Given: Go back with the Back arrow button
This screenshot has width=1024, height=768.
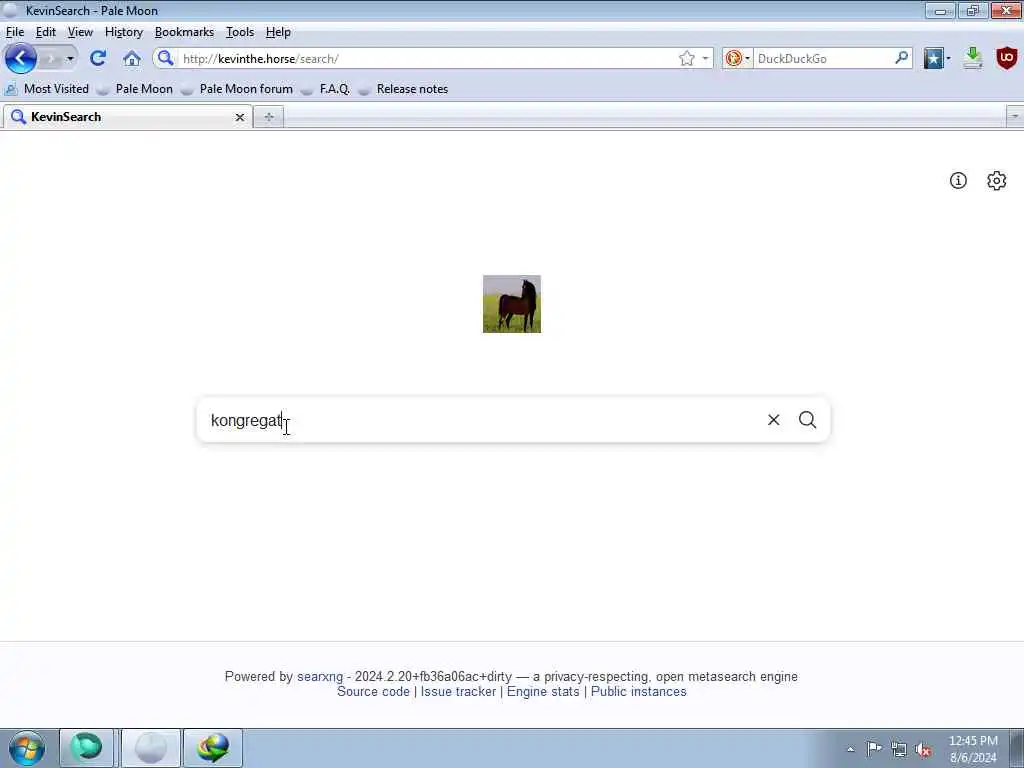Looking at the screenshot, I should pyautogui.click(x=21, y=59).
